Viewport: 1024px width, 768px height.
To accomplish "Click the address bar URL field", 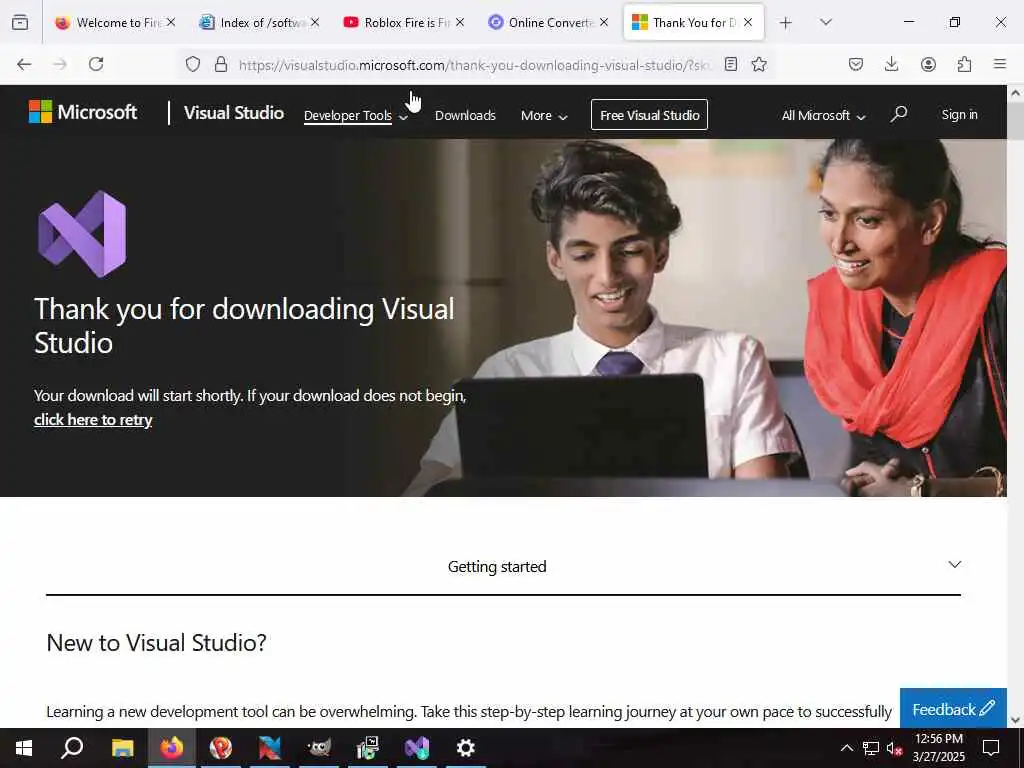I will click(x=473, y=65).
